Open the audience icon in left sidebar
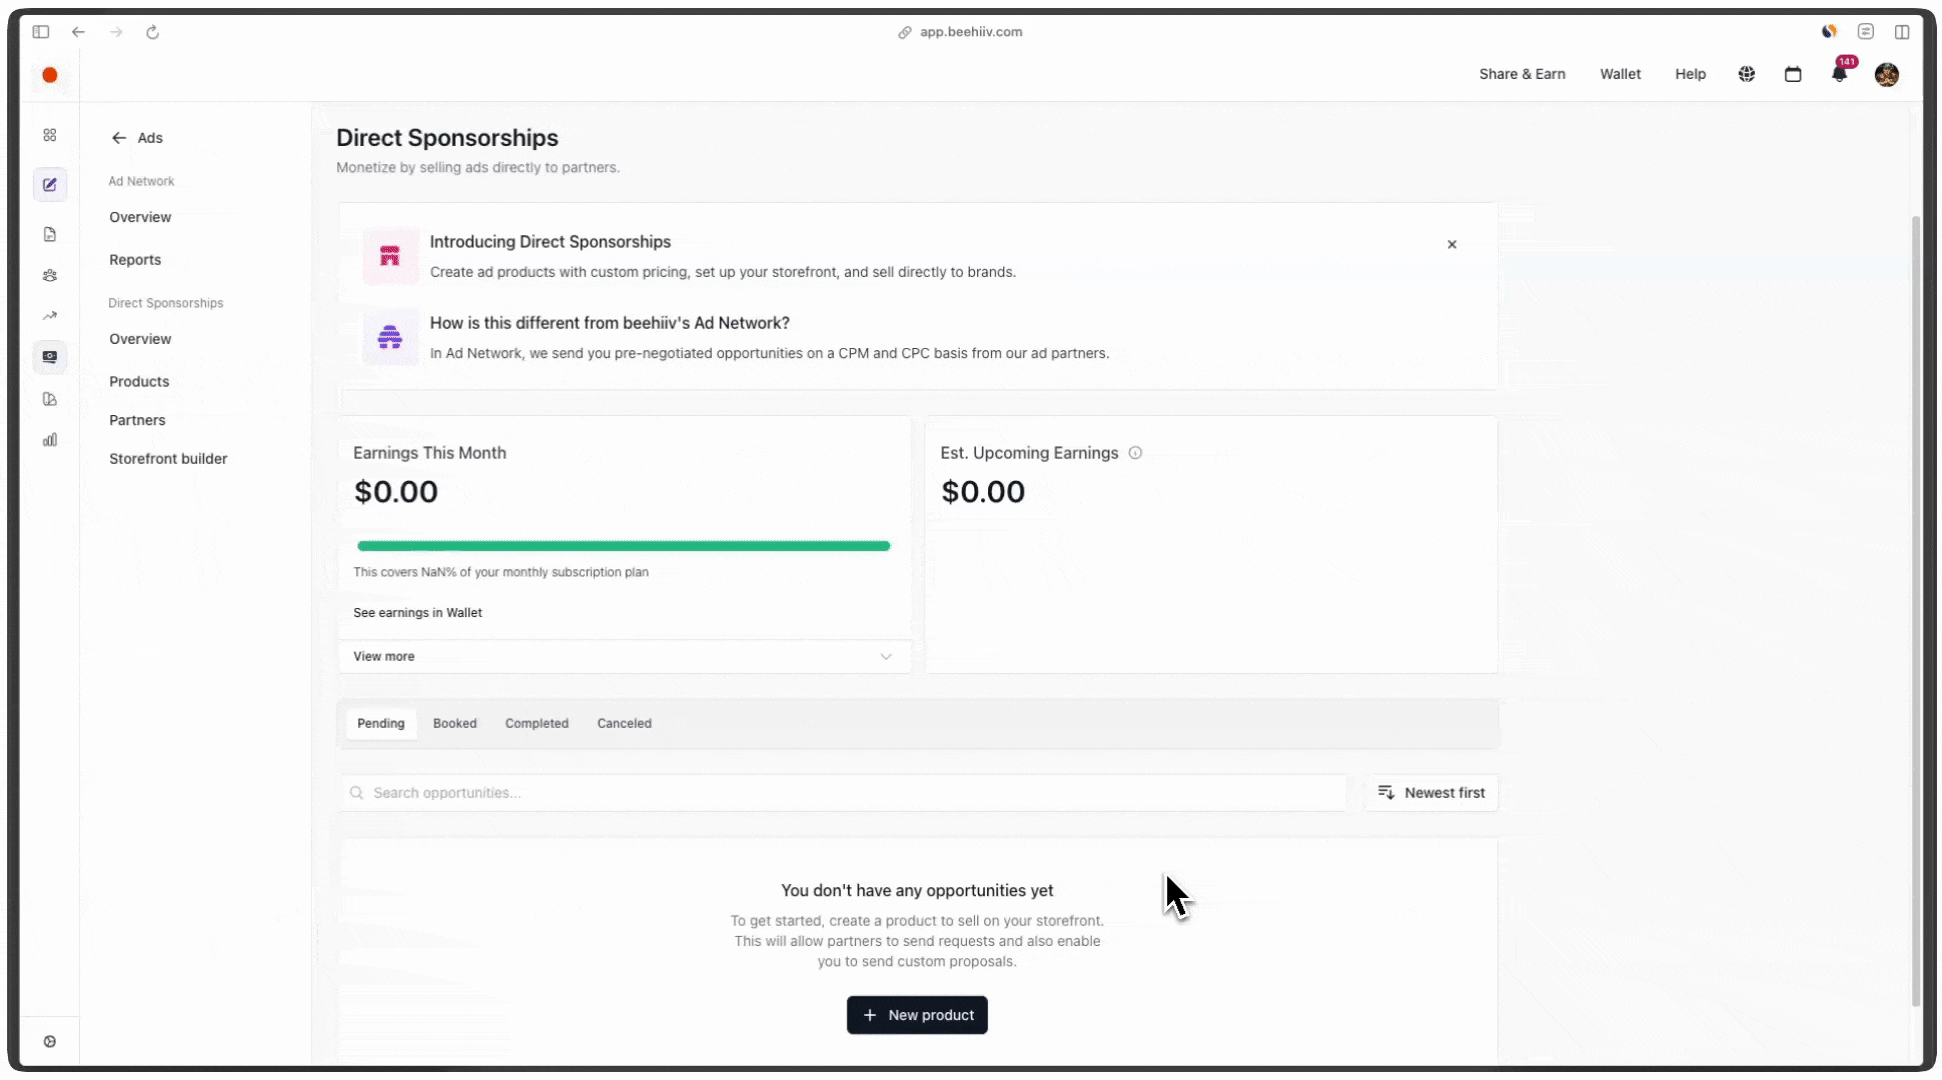This screenshot has width=1942, height=1080. pyautogui.click(x=50, y=275)
